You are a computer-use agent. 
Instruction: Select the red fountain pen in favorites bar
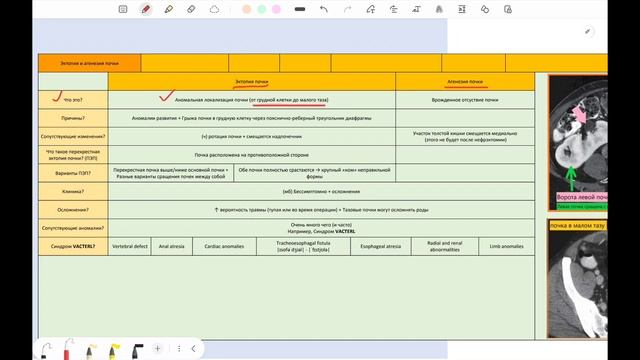click(69, 349)
